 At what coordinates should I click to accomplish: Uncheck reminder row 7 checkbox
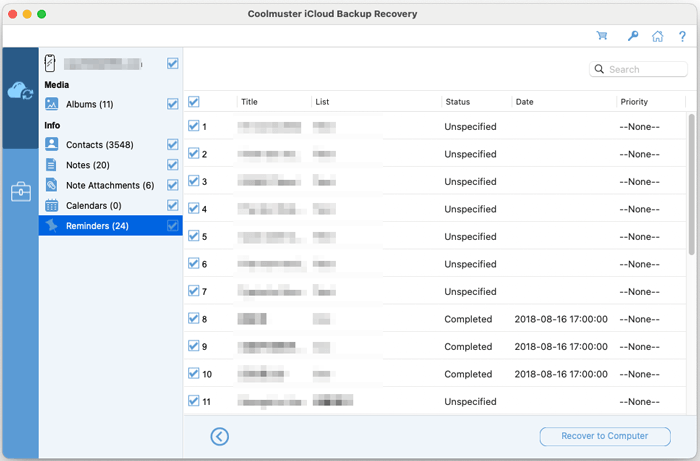click(193, 291)
